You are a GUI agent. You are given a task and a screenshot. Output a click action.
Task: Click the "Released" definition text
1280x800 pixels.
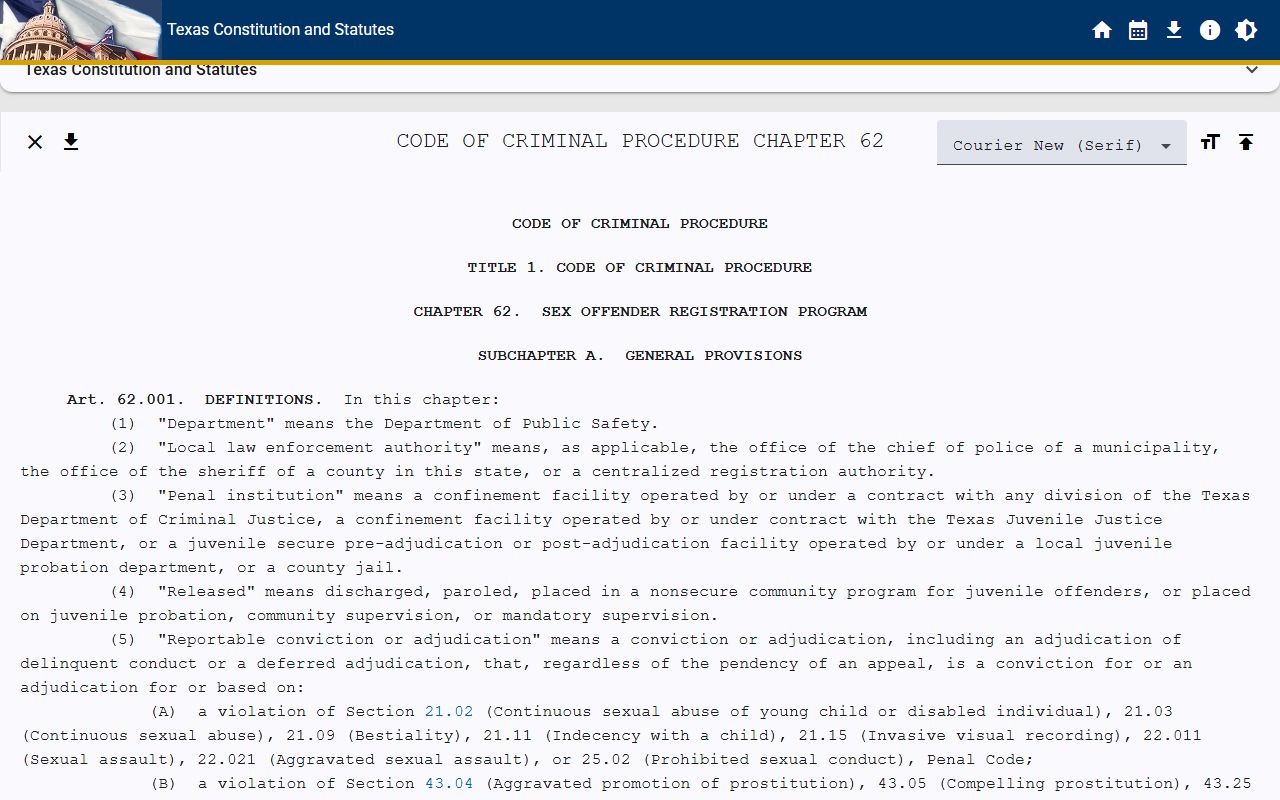[x=635, y=604]
